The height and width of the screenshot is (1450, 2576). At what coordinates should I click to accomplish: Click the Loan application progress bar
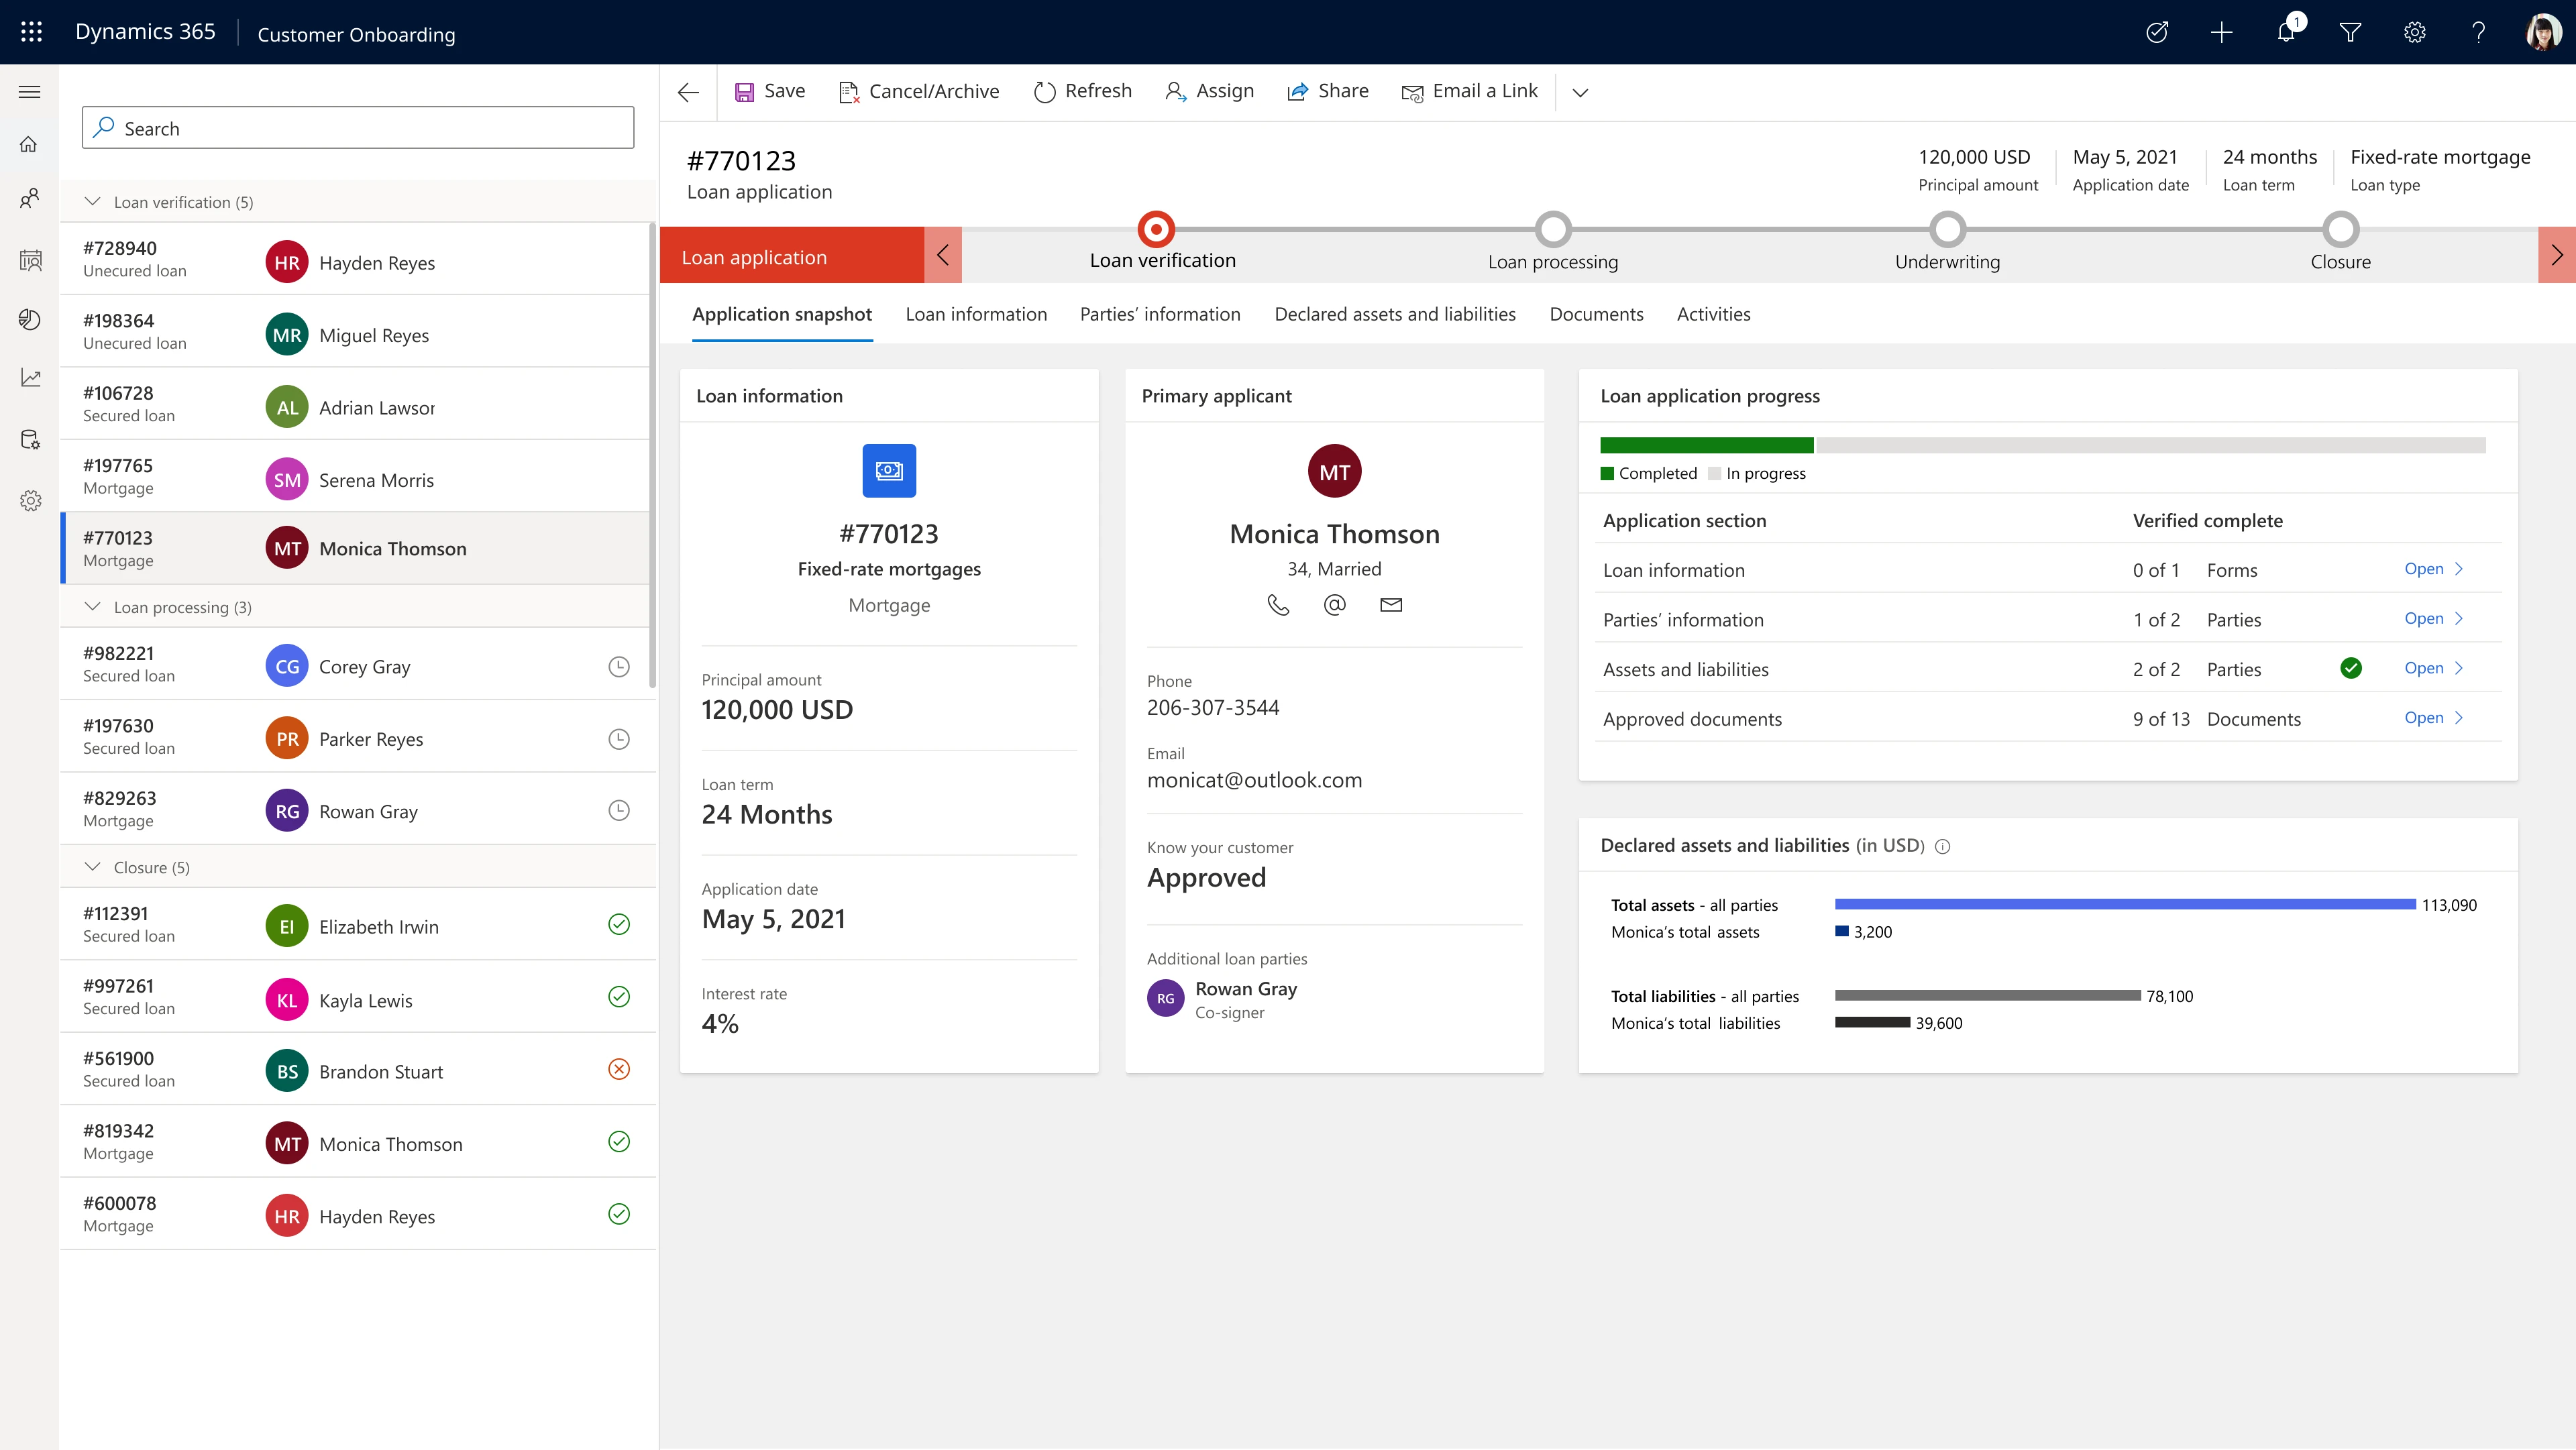pos(2043,444)
